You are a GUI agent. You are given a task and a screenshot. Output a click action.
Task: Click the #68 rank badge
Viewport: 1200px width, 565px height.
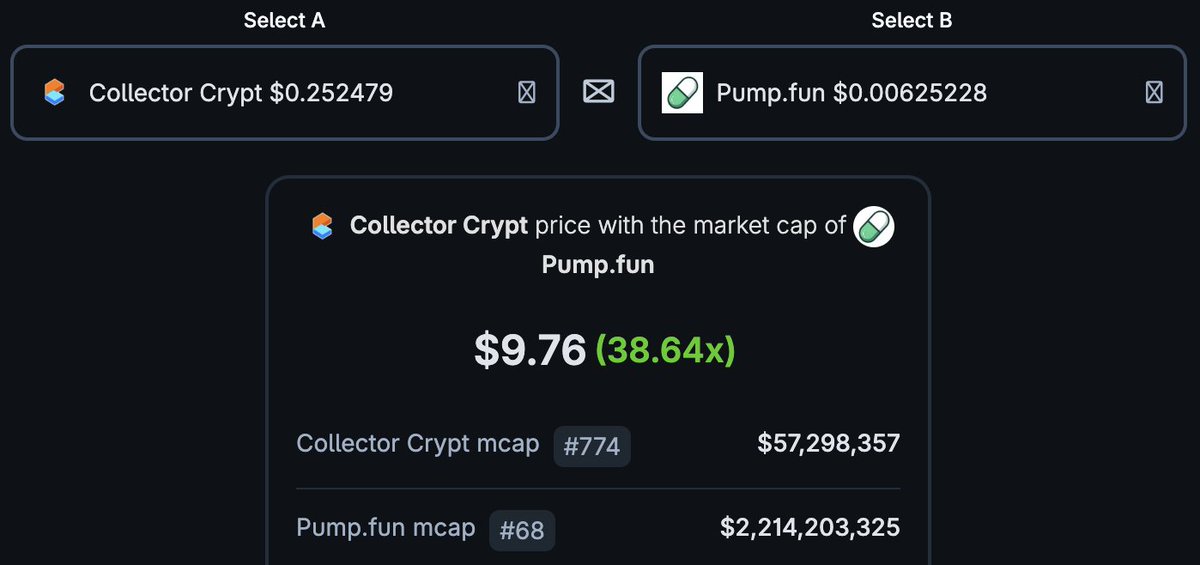(x=522, y=530)
